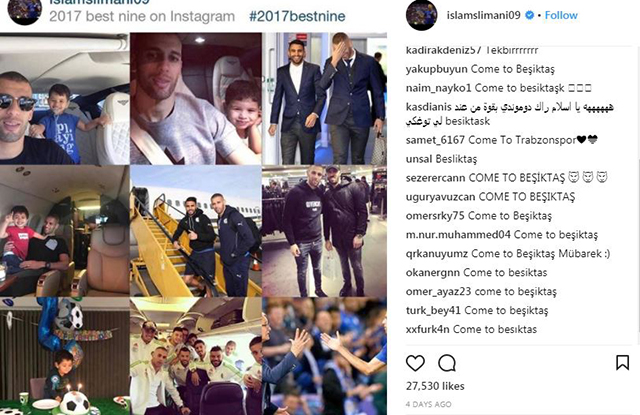Open islamslimani09 username in the header
Image resolution: width=640 pixels, height=415 pixels.
(483, 16)
